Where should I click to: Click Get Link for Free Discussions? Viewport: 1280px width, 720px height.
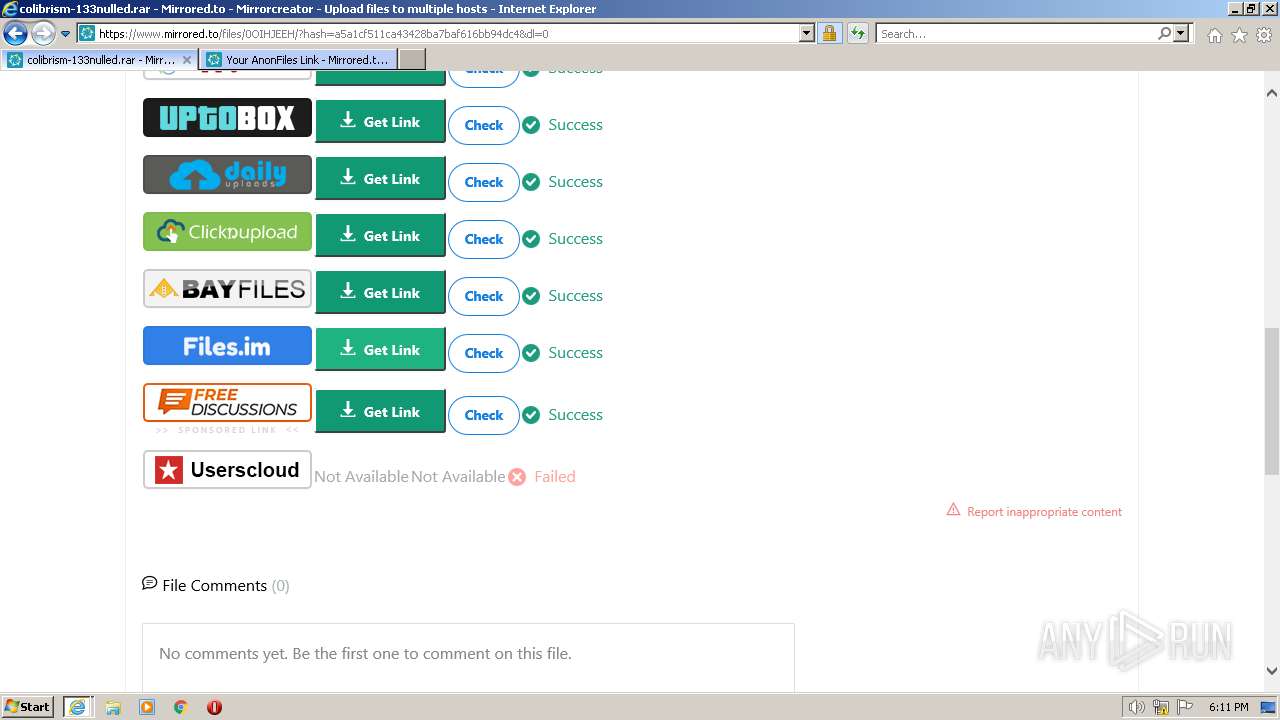click(x=380, y=412)
